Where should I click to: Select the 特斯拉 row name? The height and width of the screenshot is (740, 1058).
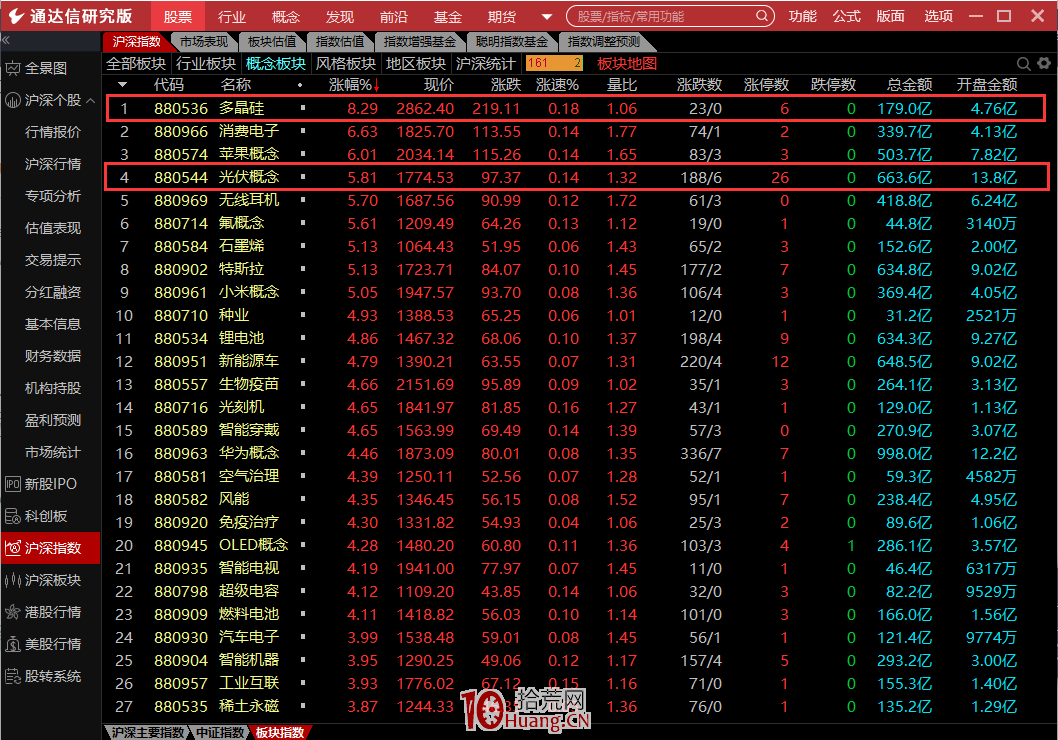pos(242,269)
